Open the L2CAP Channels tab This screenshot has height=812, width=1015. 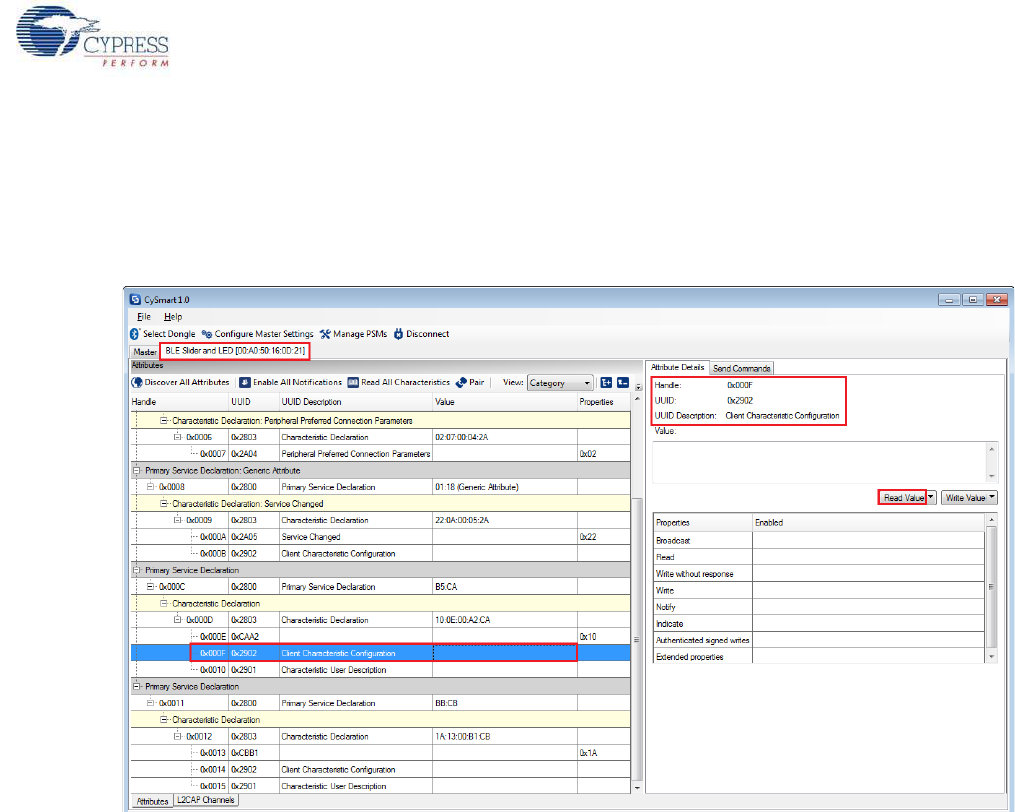click(x=206, y=800)
